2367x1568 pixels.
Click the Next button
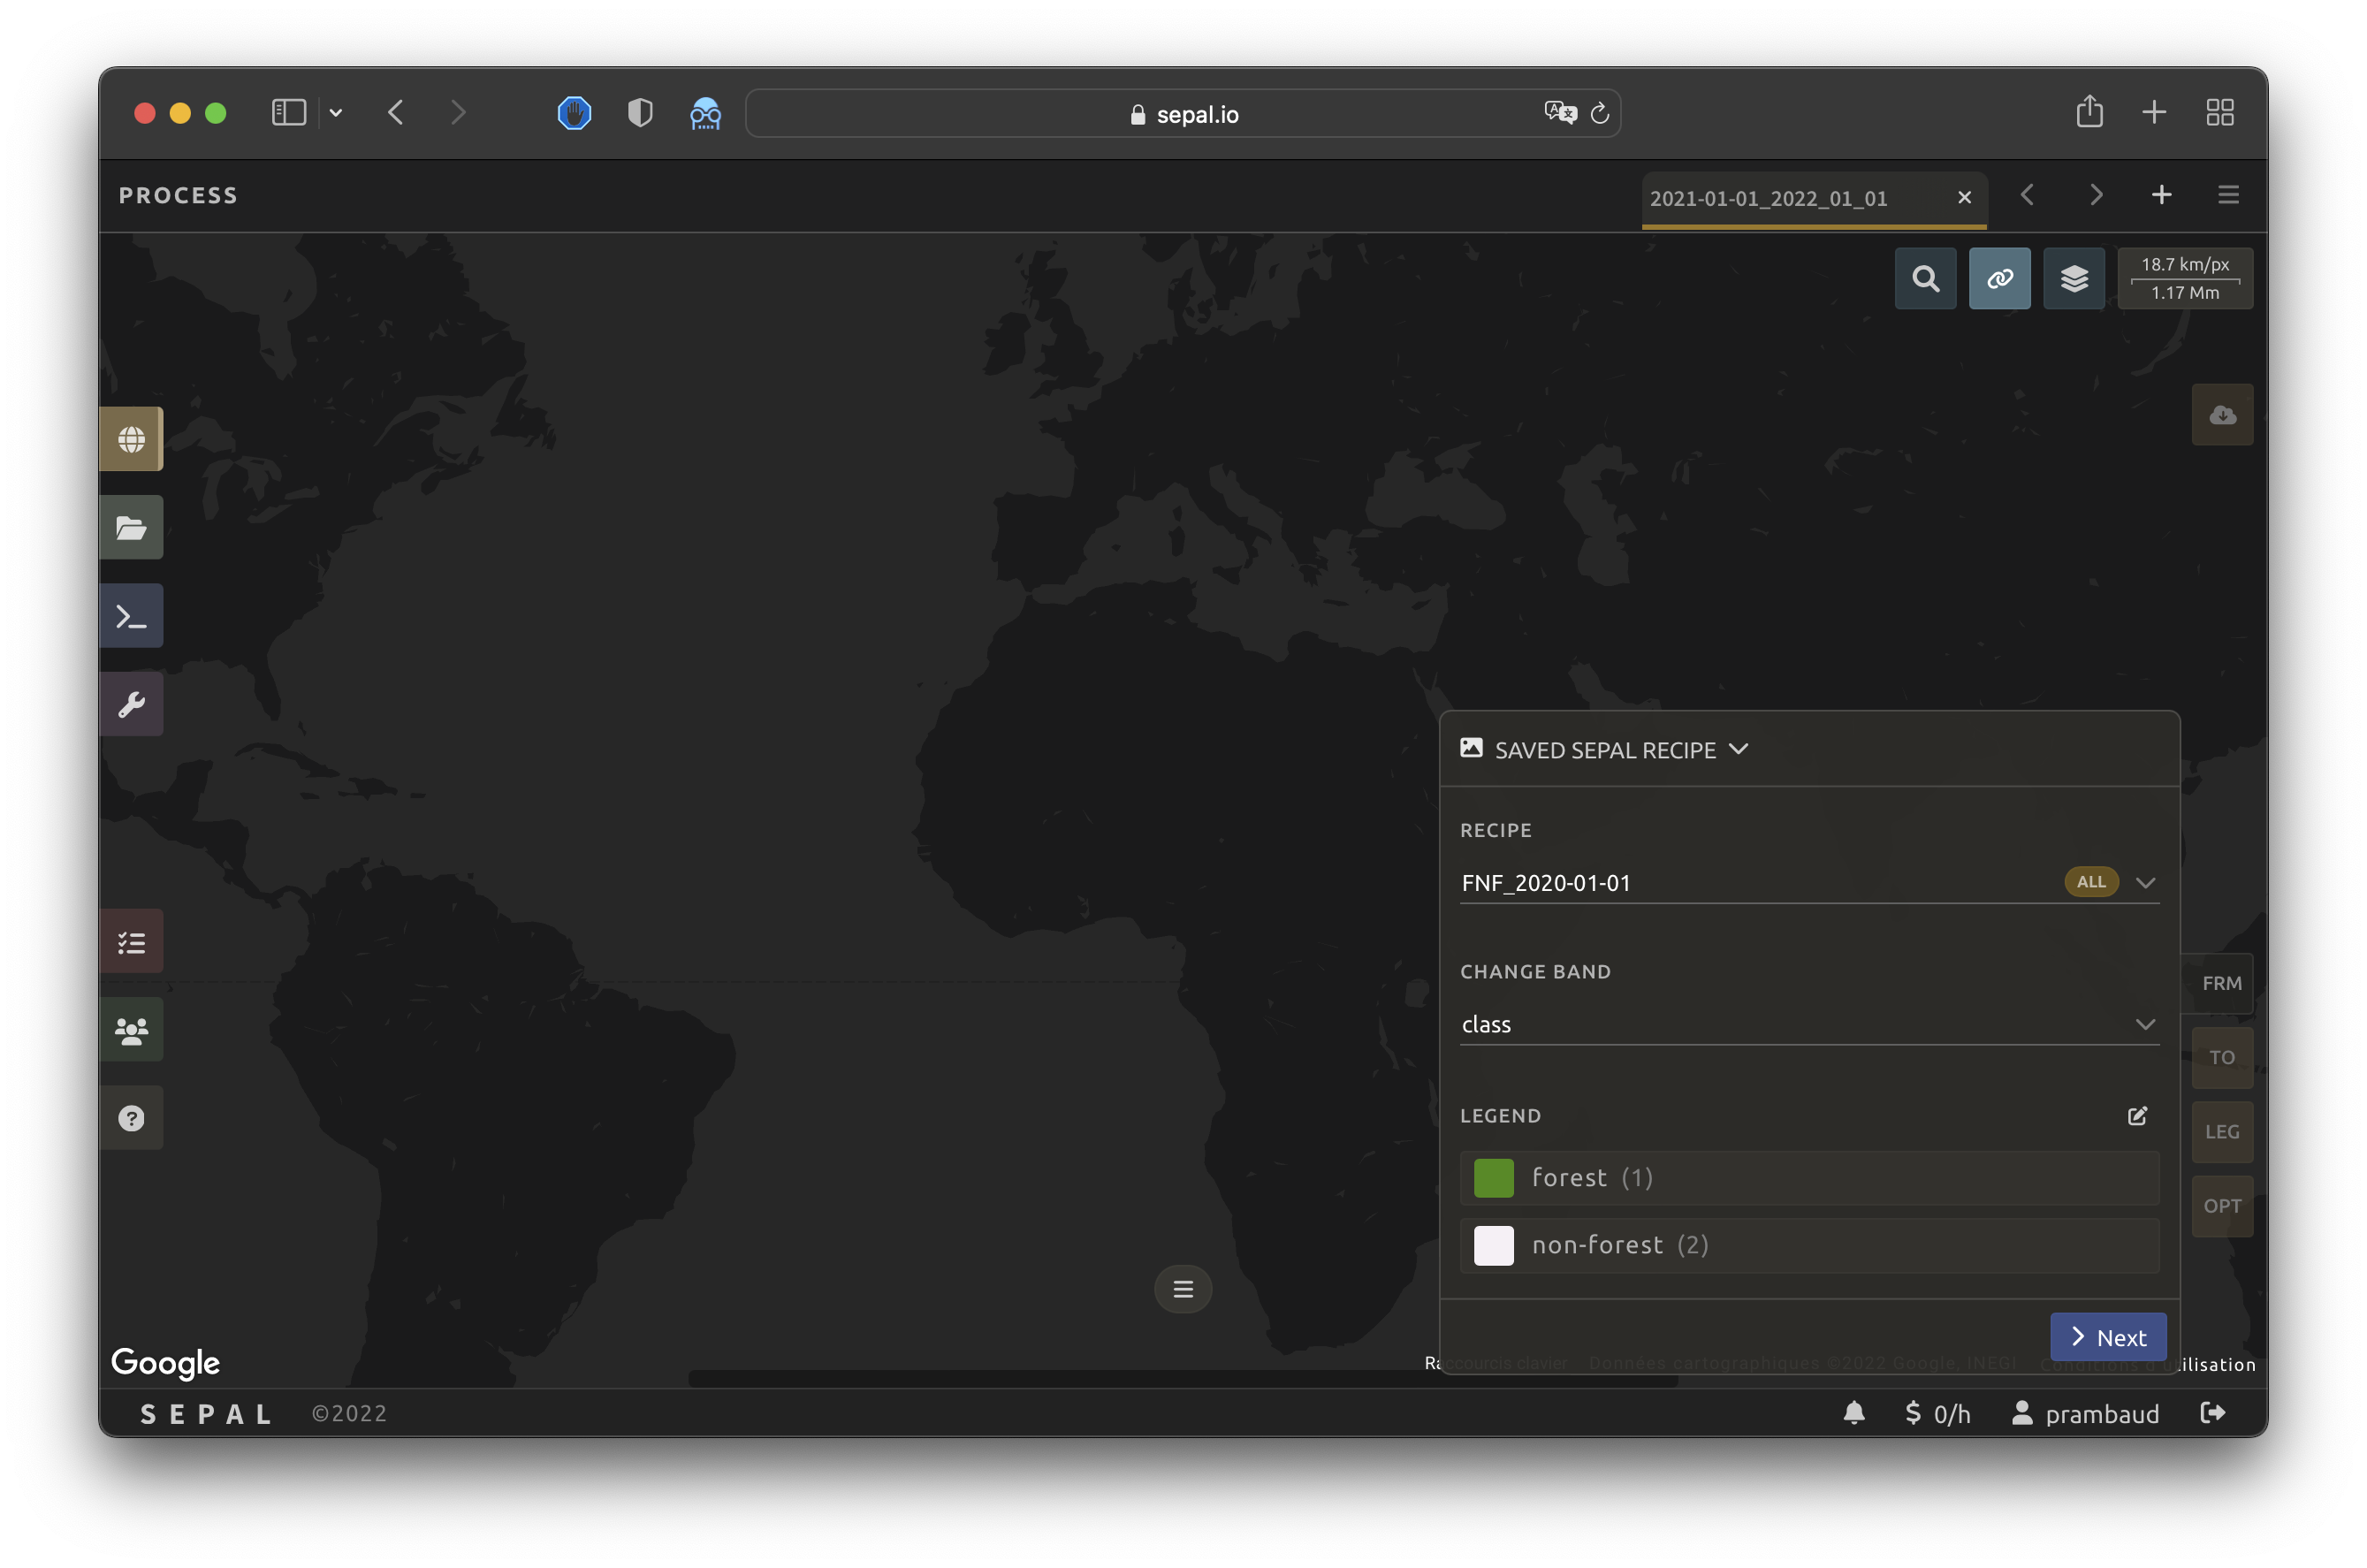pyautogui.click(x=2108, y=1337)
